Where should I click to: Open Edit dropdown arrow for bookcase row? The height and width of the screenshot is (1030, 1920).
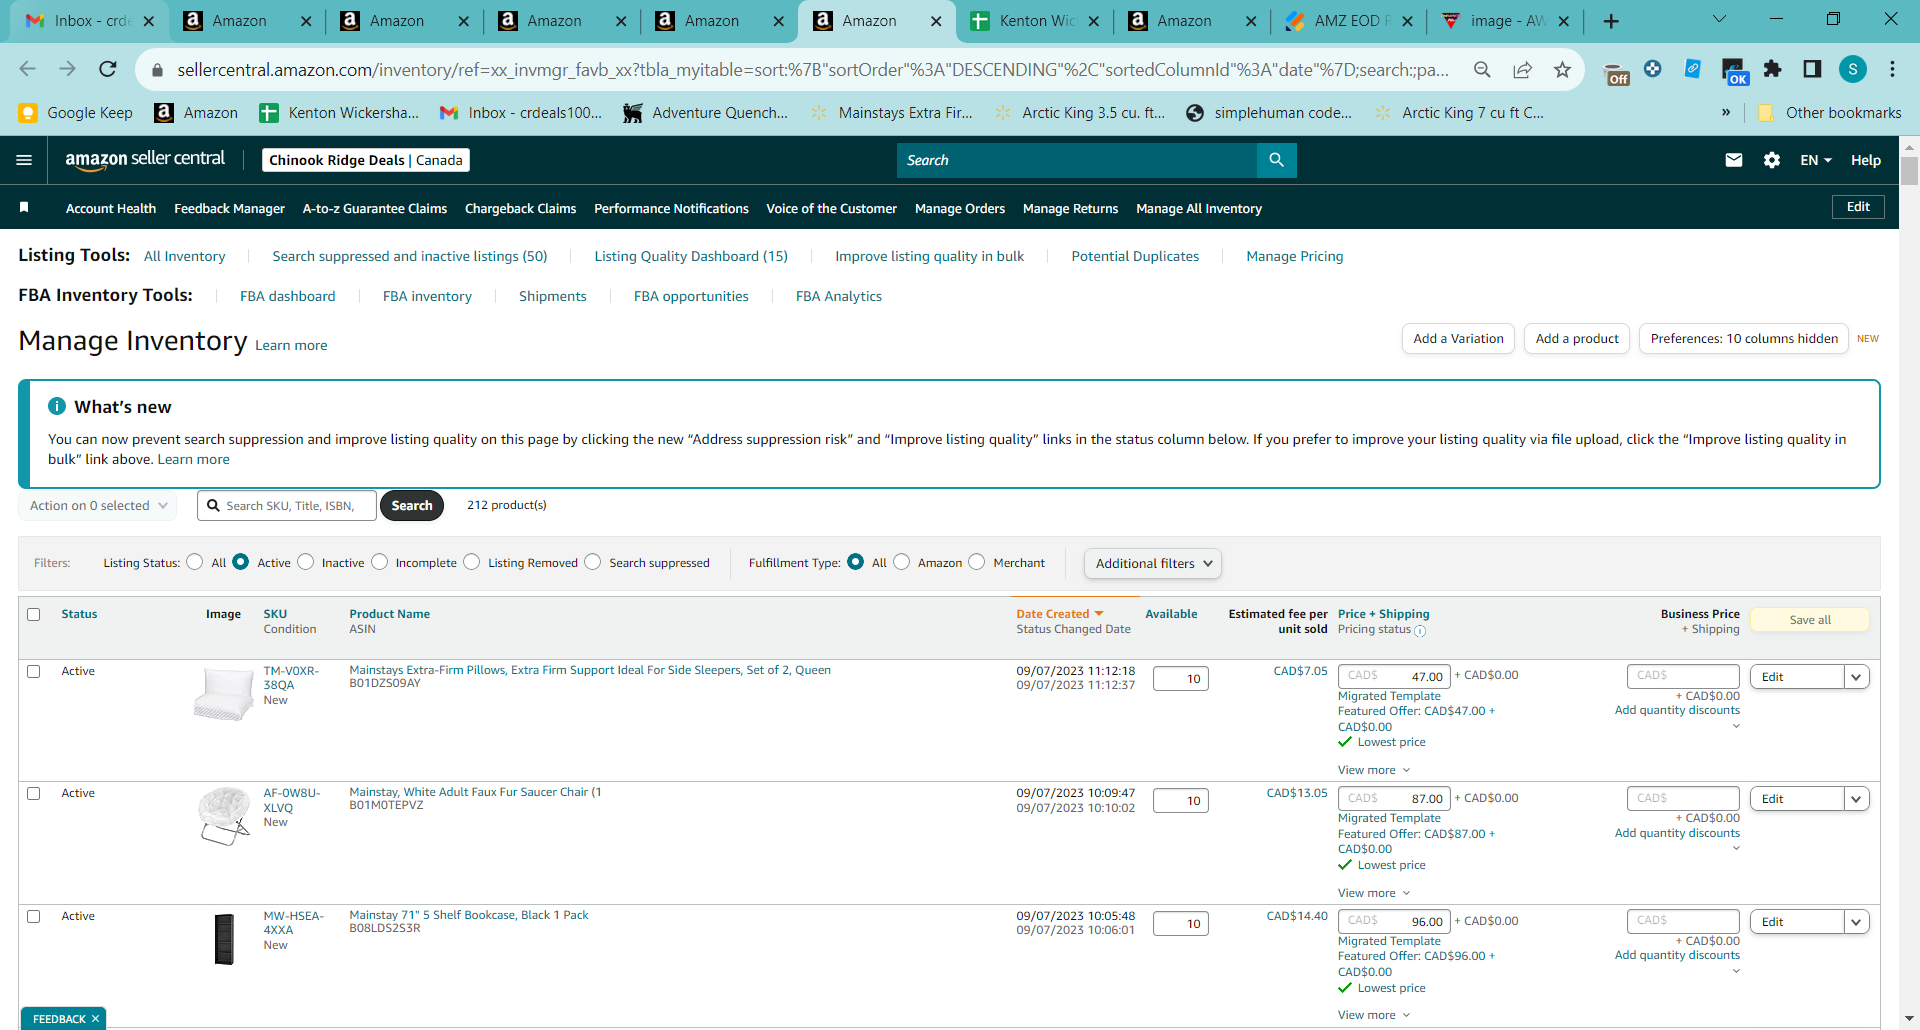point(1856,922)
